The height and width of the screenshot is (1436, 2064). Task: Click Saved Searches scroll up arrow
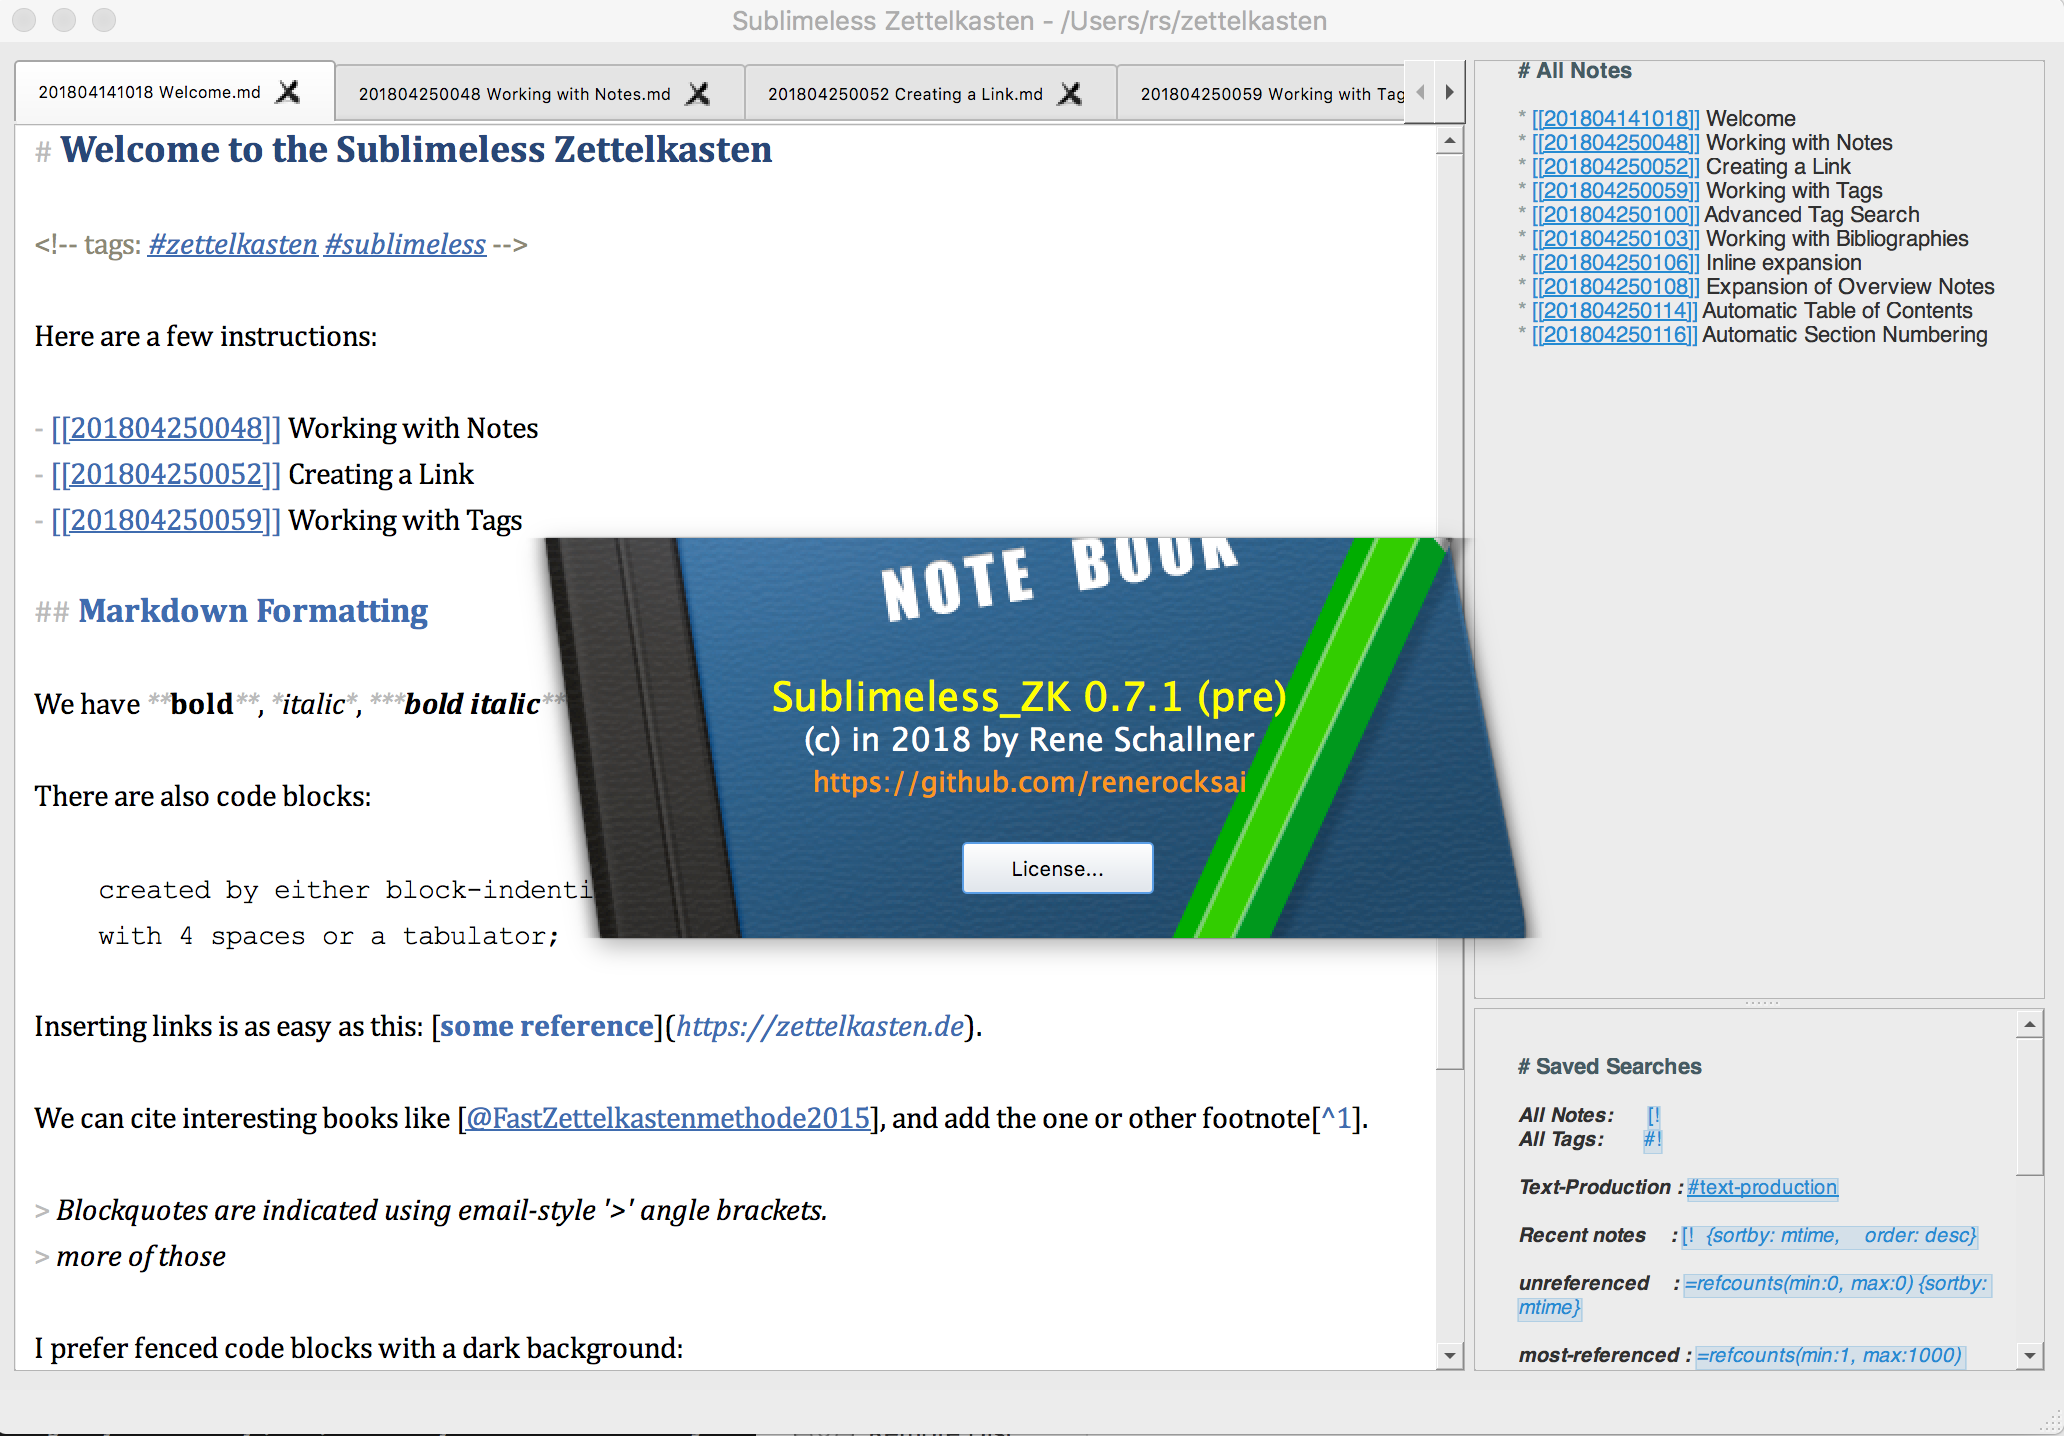coord(2029,1024)
